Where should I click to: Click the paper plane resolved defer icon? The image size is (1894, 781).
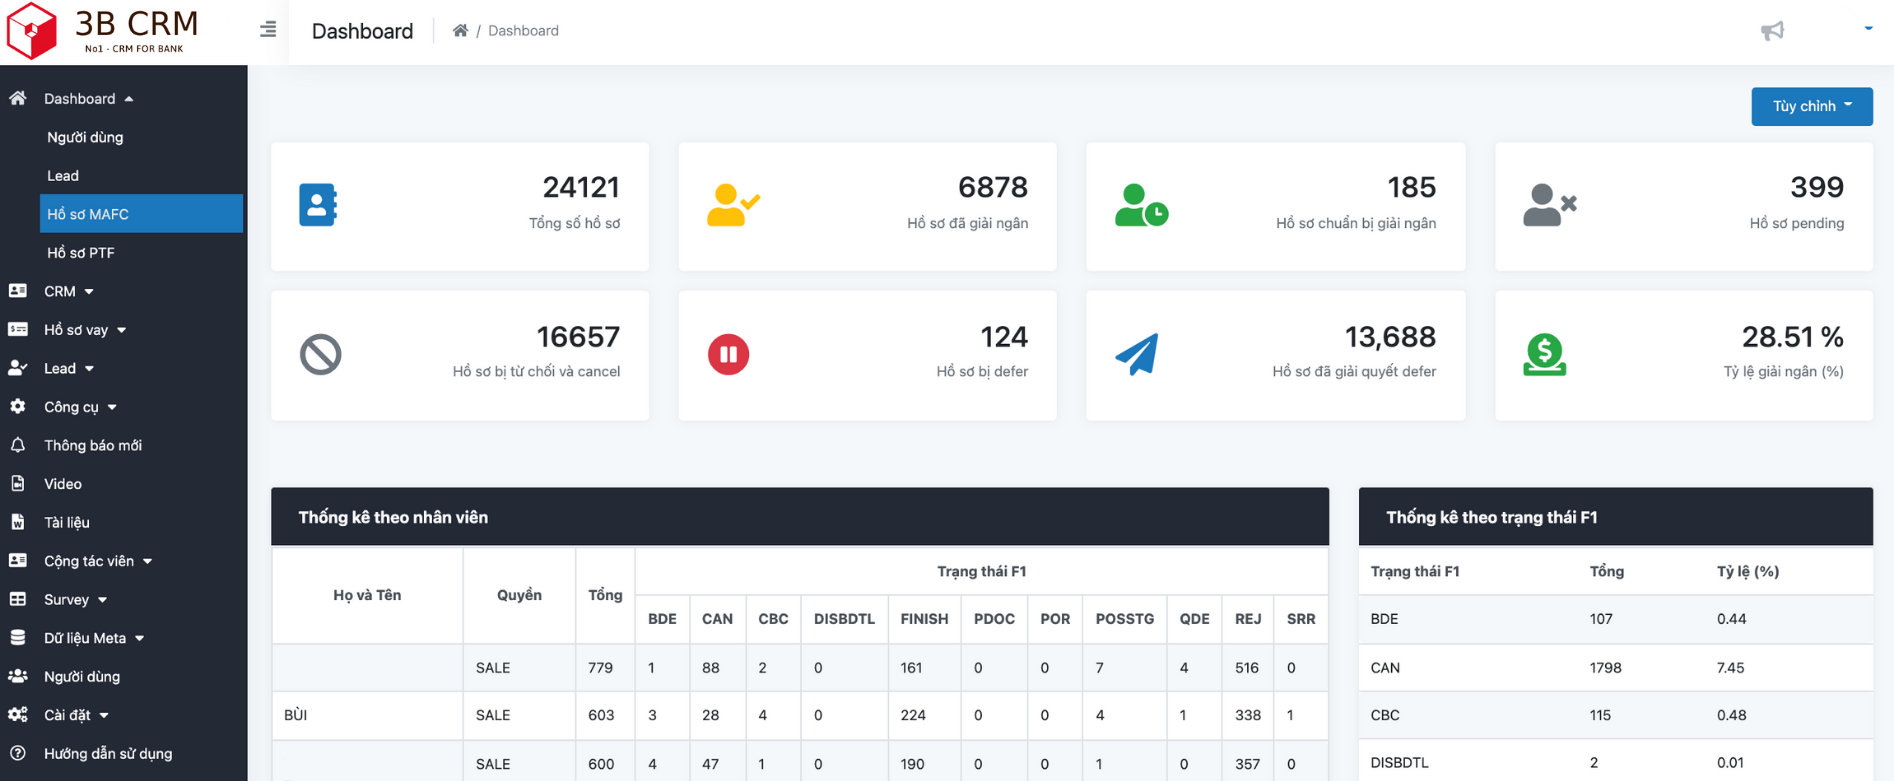pyautogui.click(x=1137, y=354)
